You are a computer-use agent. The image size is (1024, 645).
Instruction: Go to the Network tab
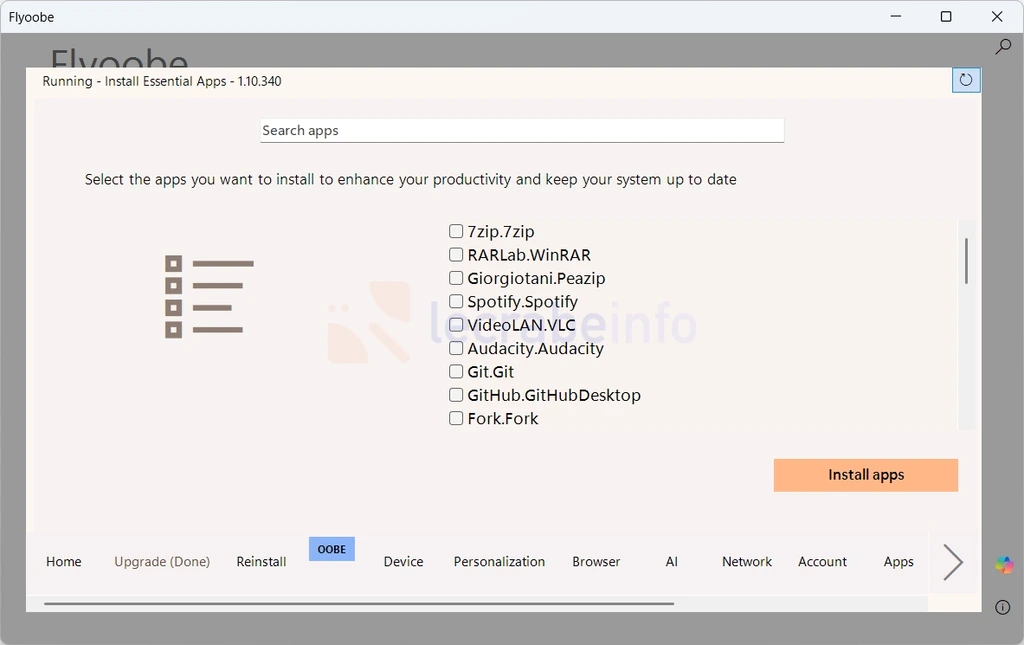coord(746,561)
